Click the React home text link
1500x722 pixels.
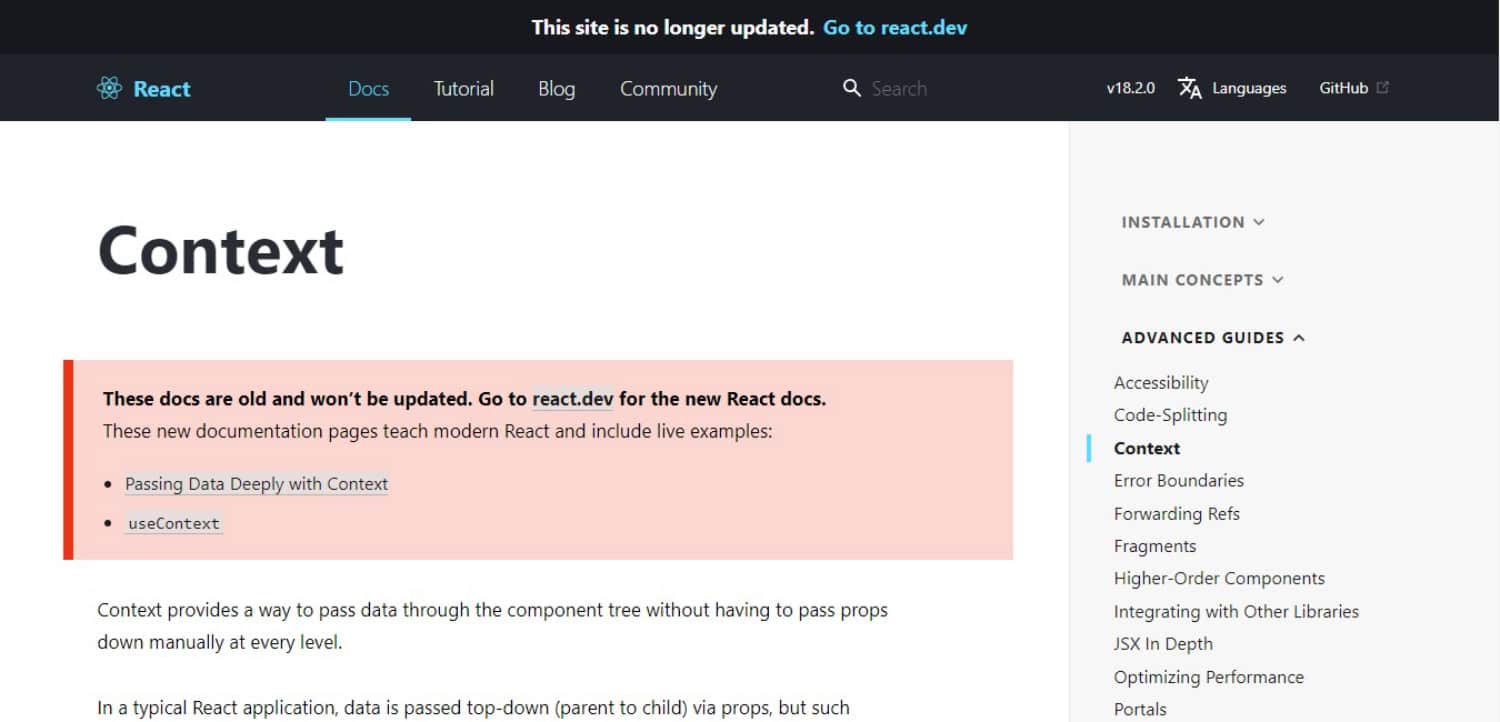coord(162,88)
